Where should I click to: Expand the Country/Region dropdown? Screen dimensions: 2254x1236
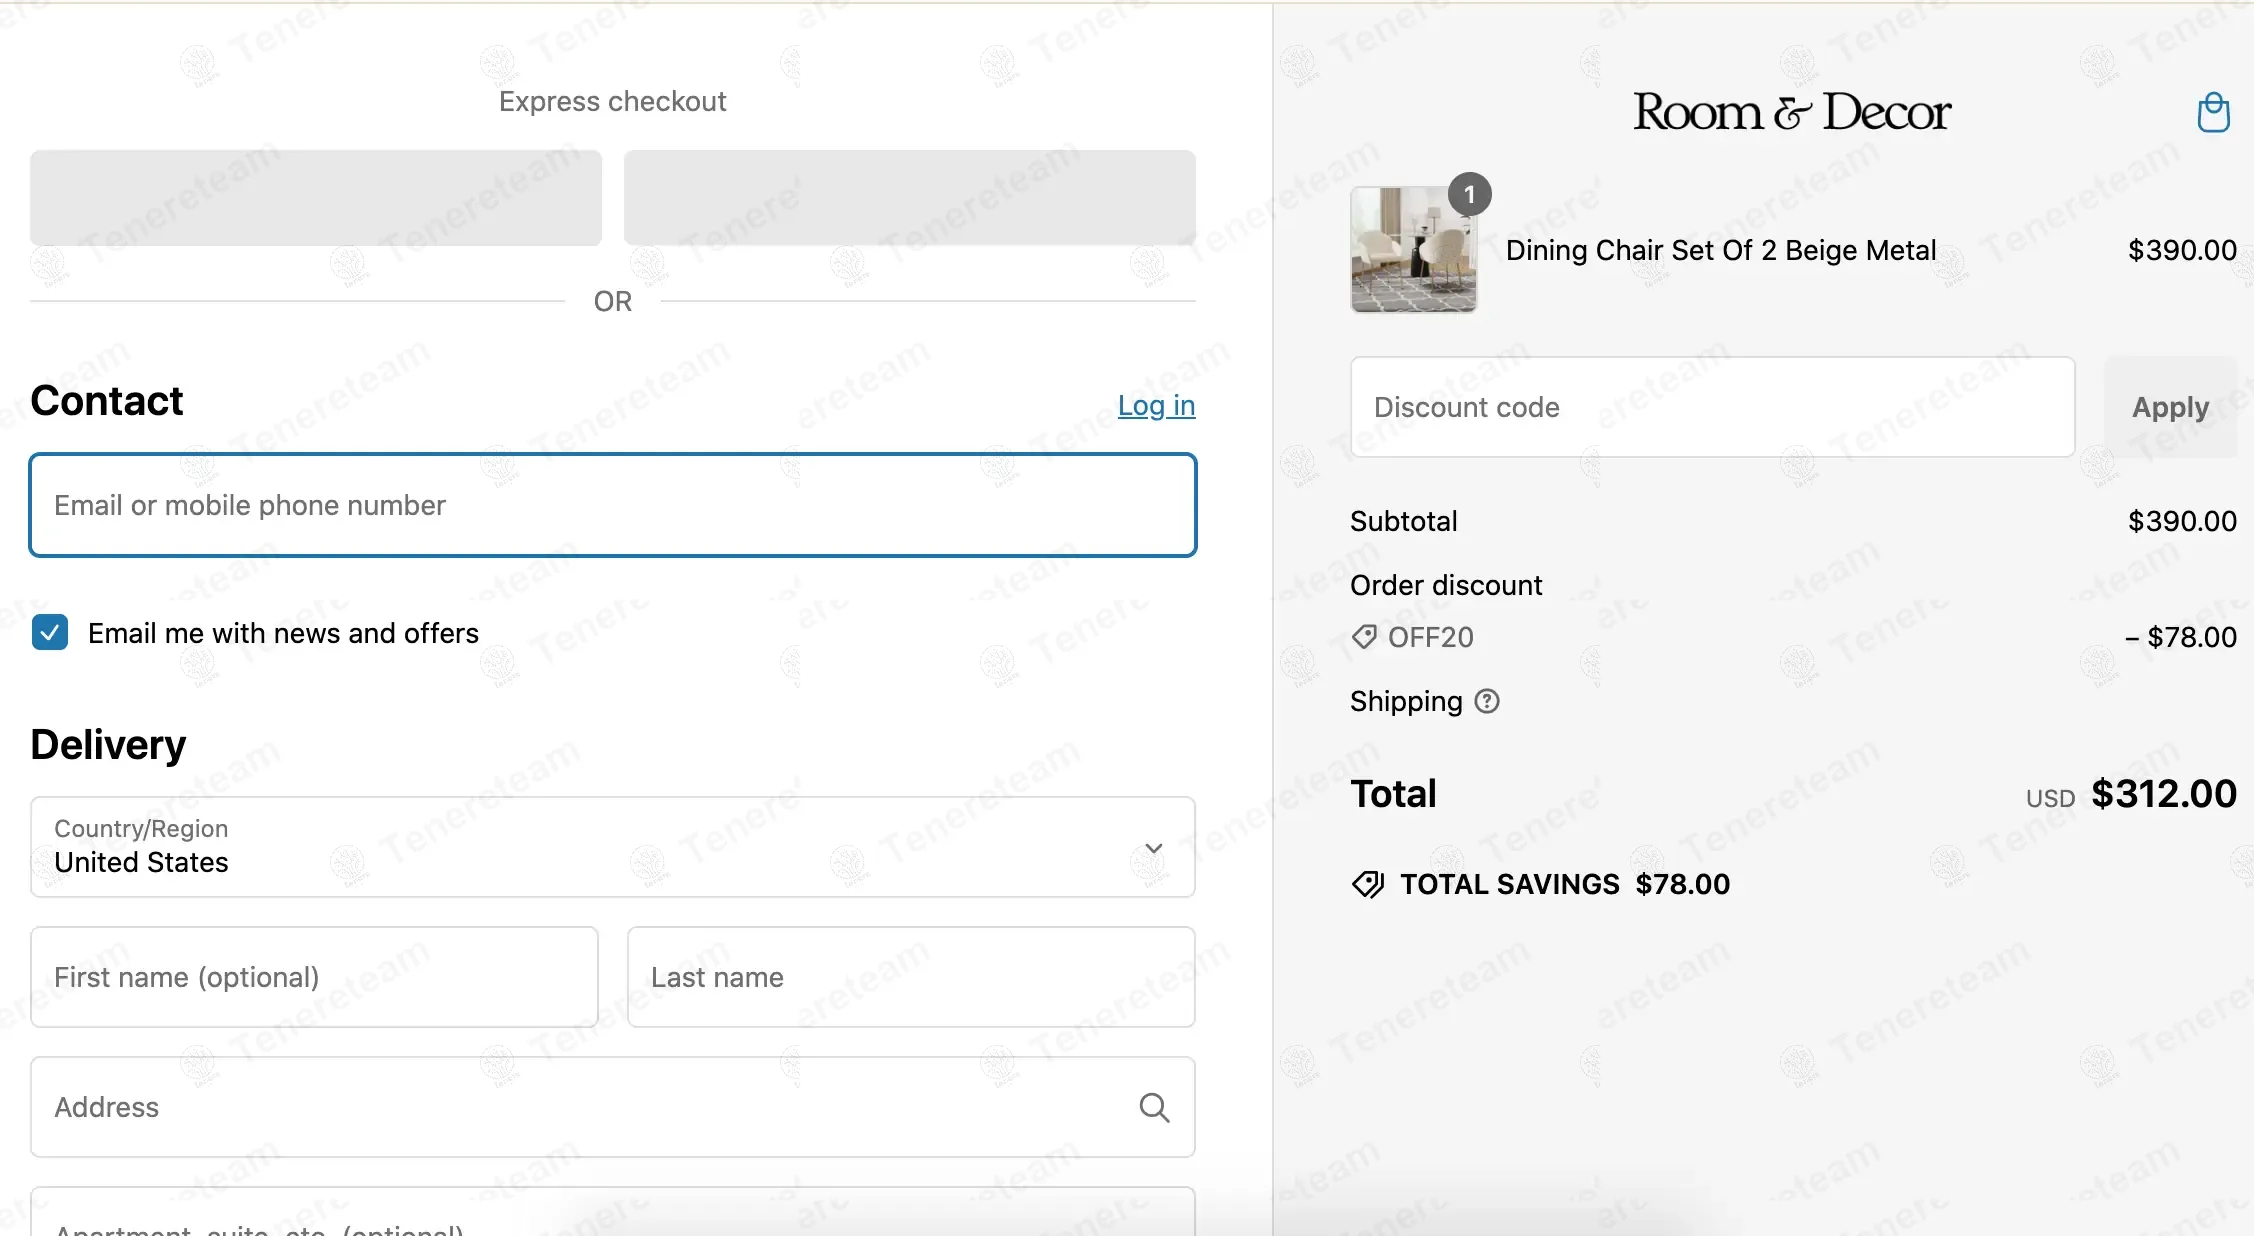click(612, 847)
